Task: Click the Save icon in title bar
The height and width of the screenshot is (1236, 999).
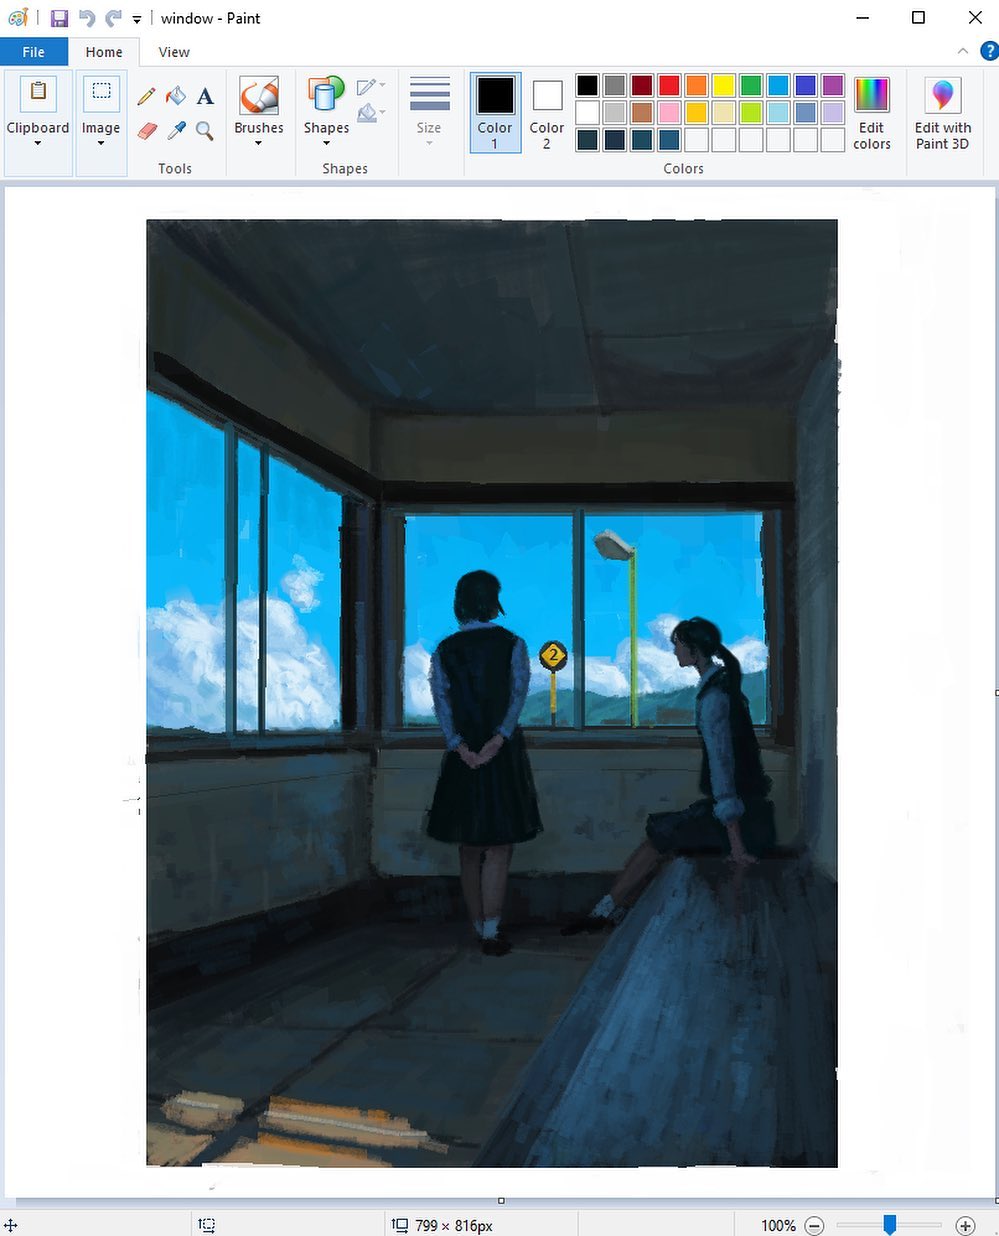Action: pyautogui.click(x=59, y=18)
